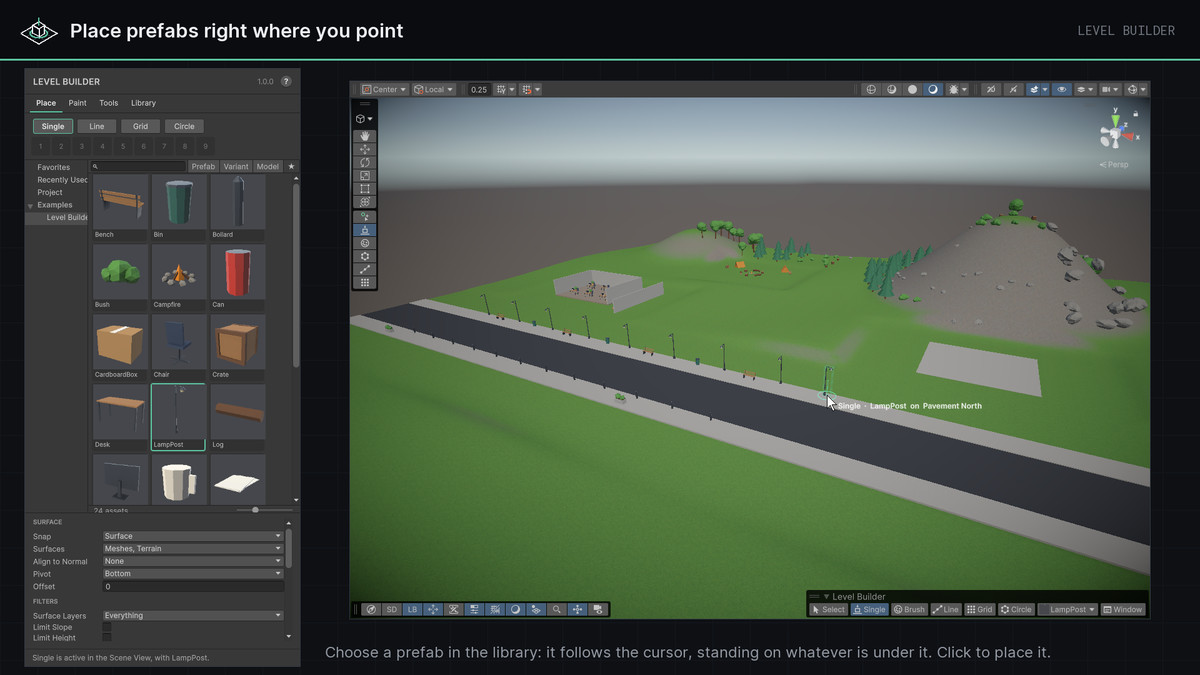Click the Circle placement mode button

(185, 126)
